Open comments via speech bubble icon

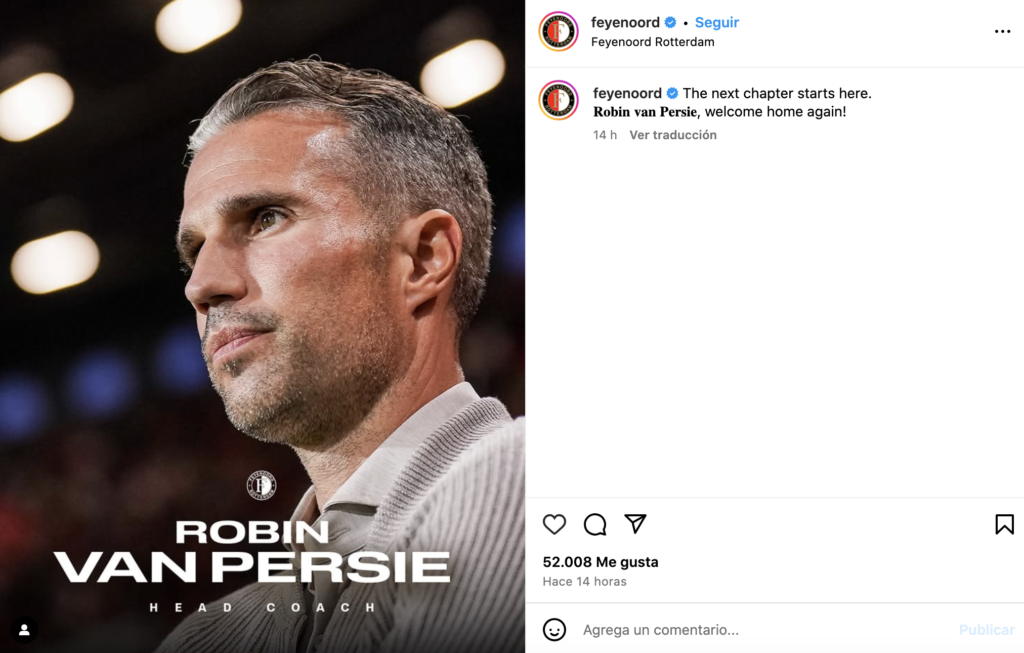[x=595, y=524]
